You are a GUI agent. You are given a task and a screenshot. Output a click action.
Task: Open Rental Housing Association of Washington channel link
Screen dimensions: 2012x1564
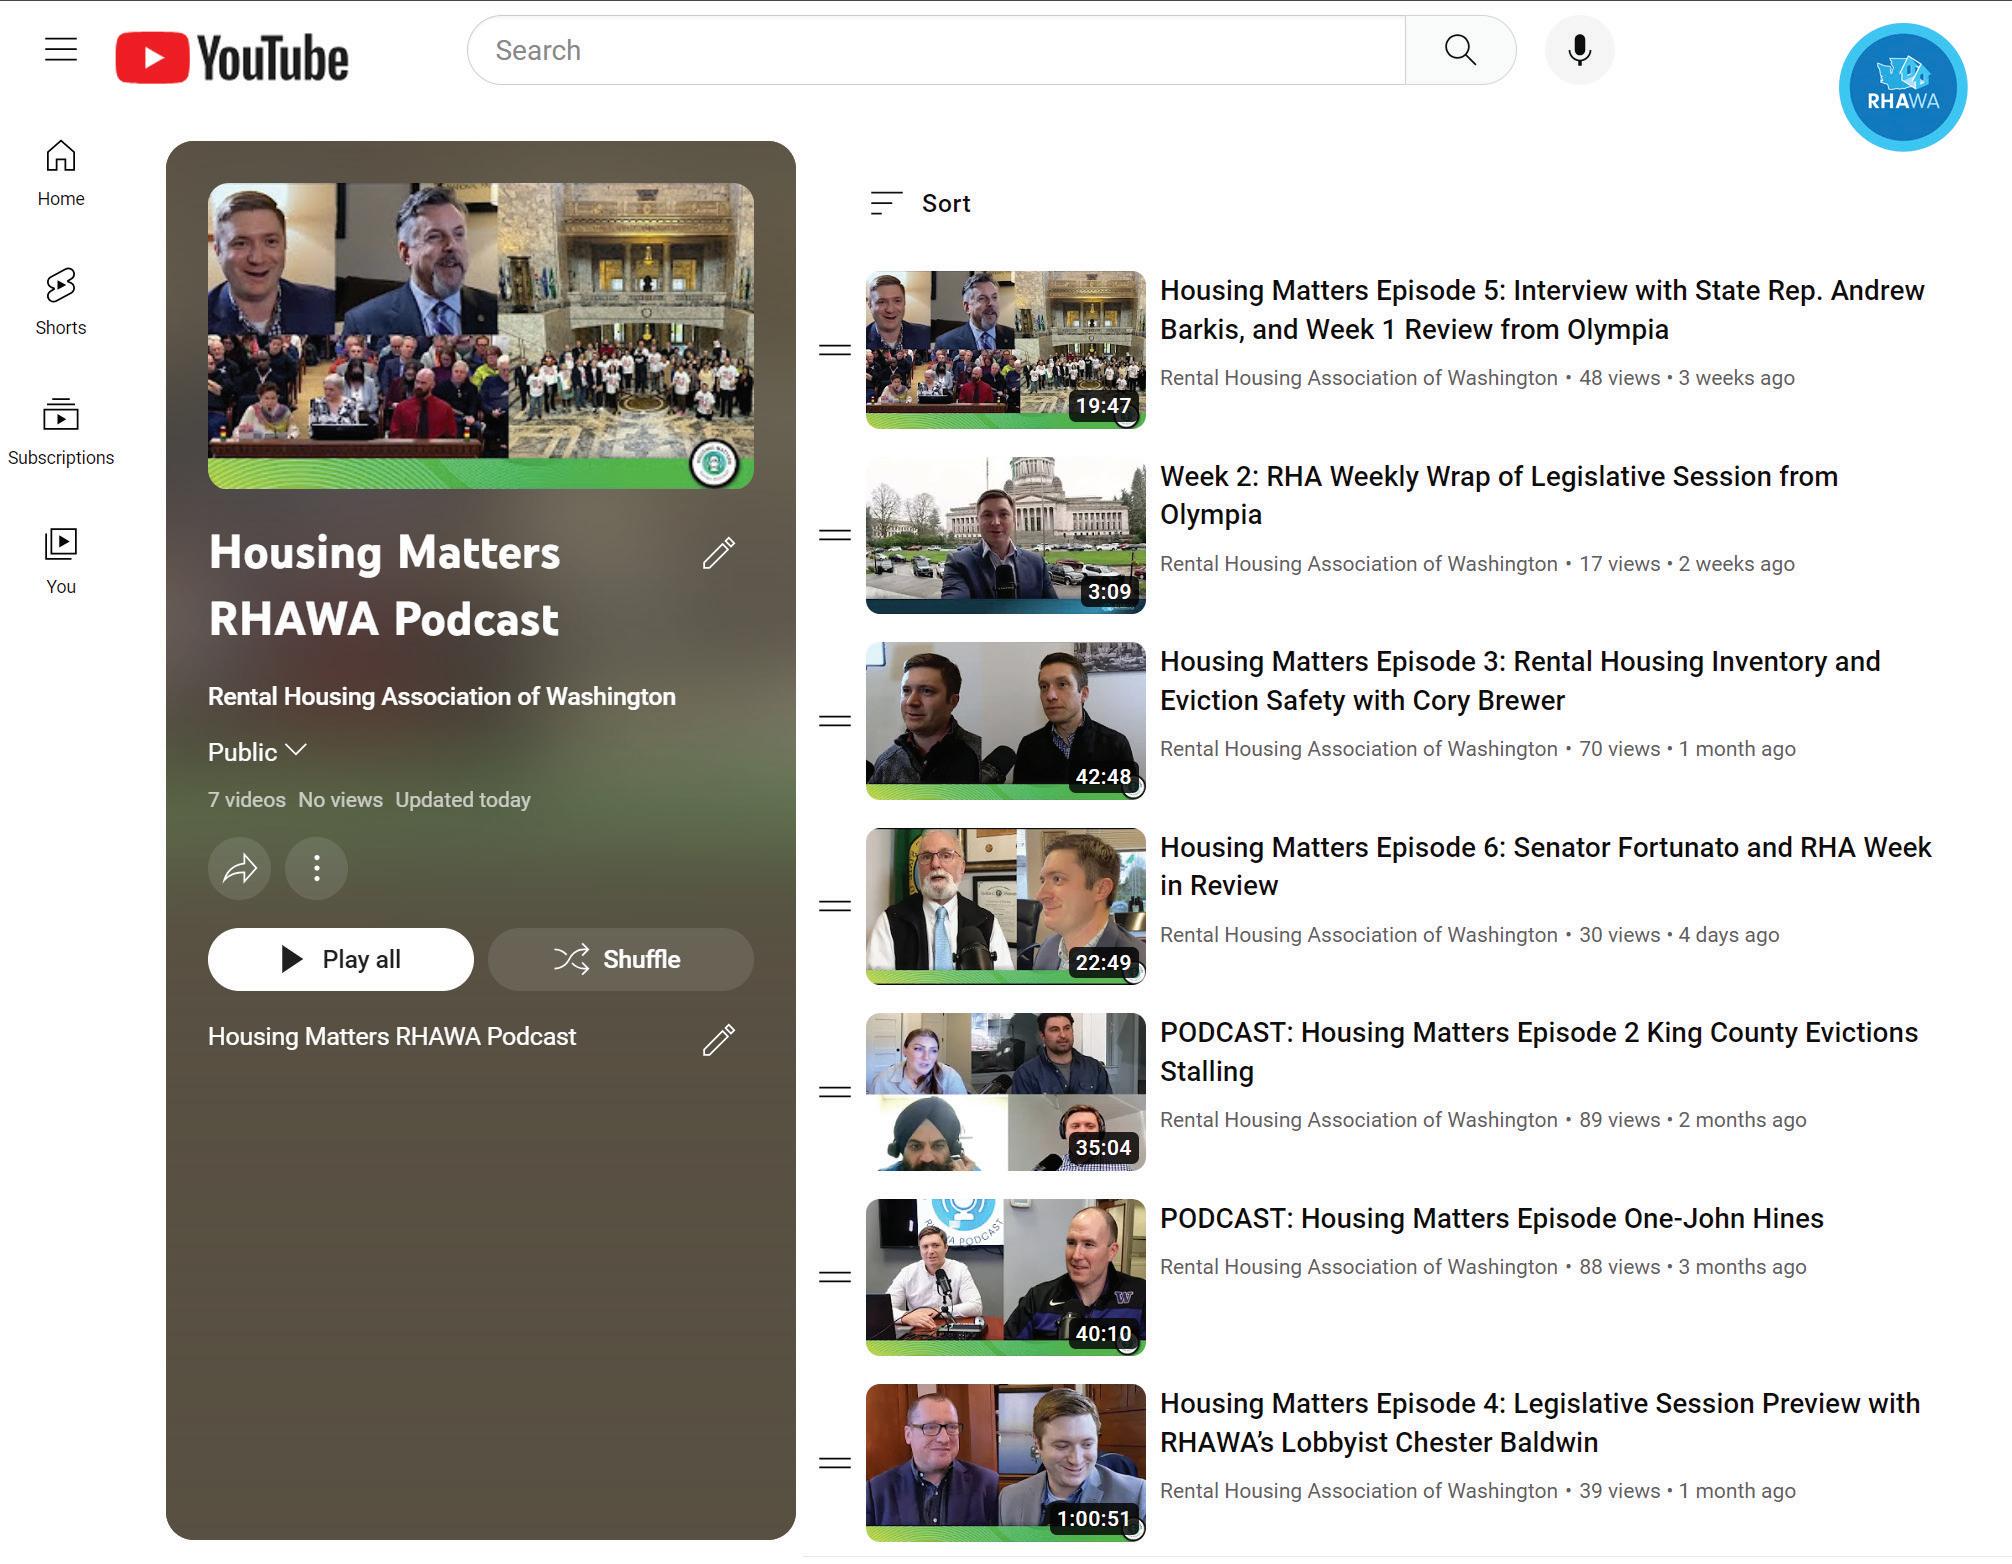(441, 697)
